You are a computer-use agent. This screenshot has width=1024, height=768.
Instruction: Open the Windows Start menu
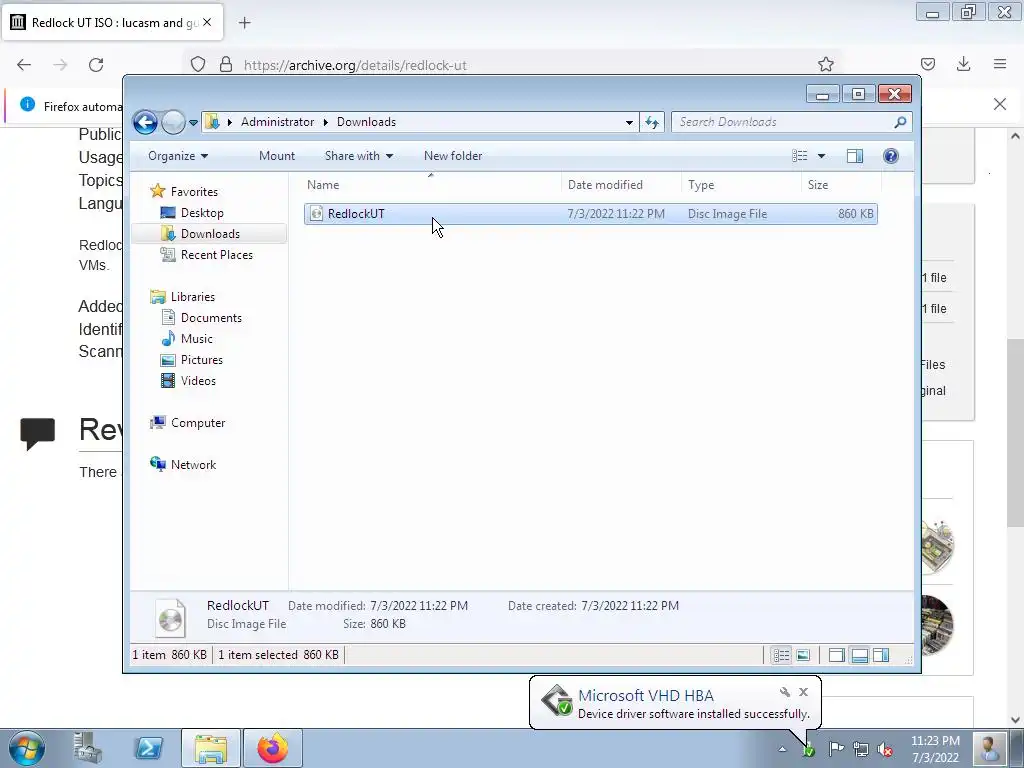coord(27,748)
